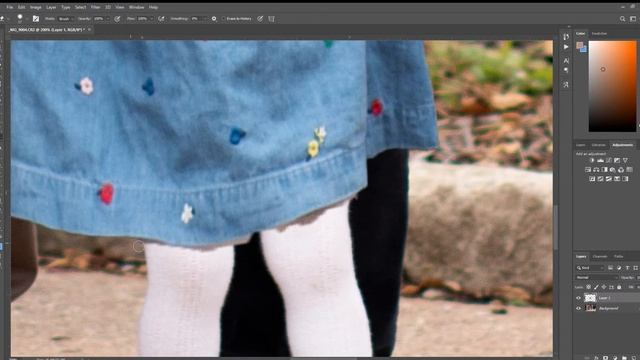The width and height of the screenshot is (640, 360).
Task: Click the search icon in options bar
Action: 622,19
